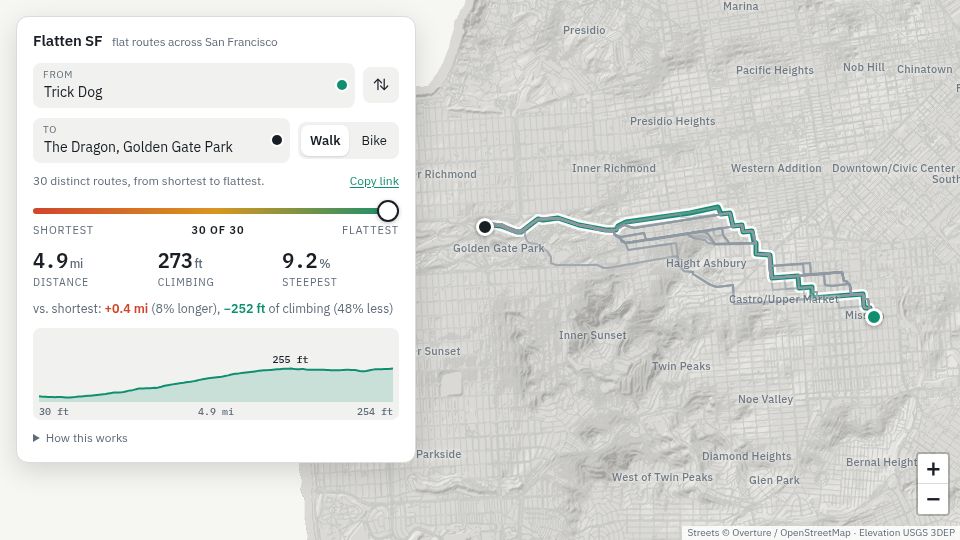The height and width of the screenshot is (540, 960).
Task: Zoom out on the map
Action: pyautogui.click(x=933, y=500)
